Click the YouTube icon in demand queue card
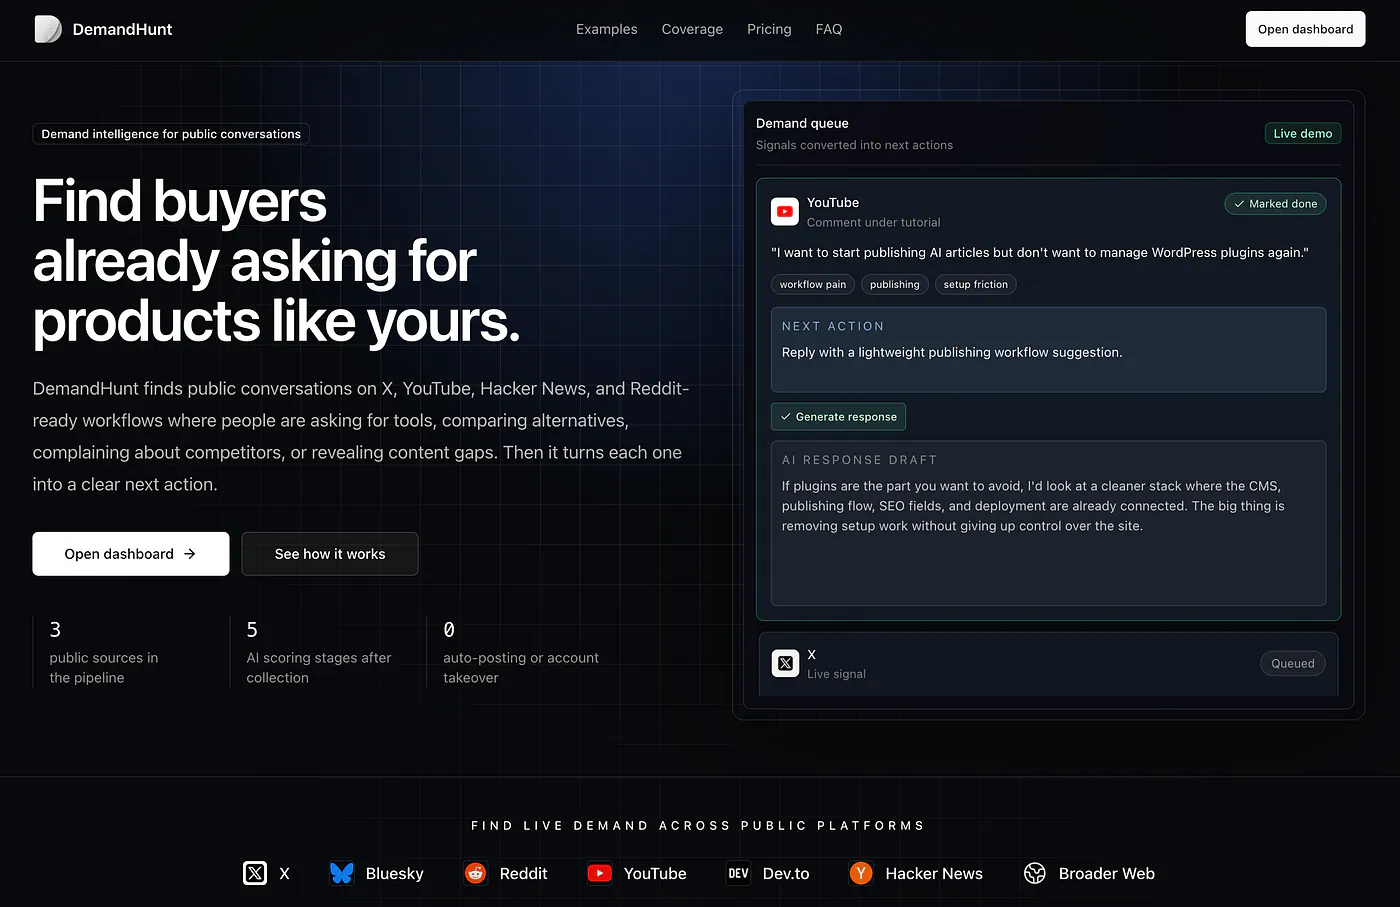Viewport: 1400px width, 907px height. click(785, 211)
